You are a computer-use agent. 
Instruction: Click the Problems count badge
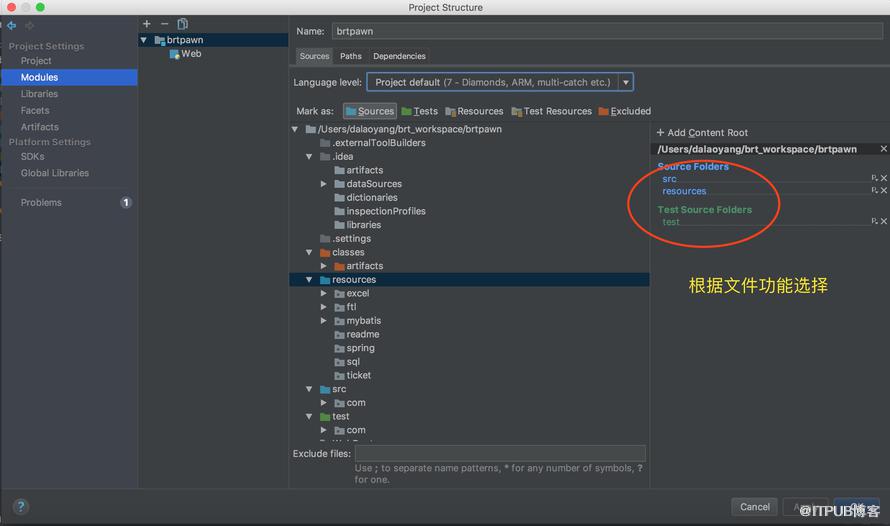click(126, 203)
